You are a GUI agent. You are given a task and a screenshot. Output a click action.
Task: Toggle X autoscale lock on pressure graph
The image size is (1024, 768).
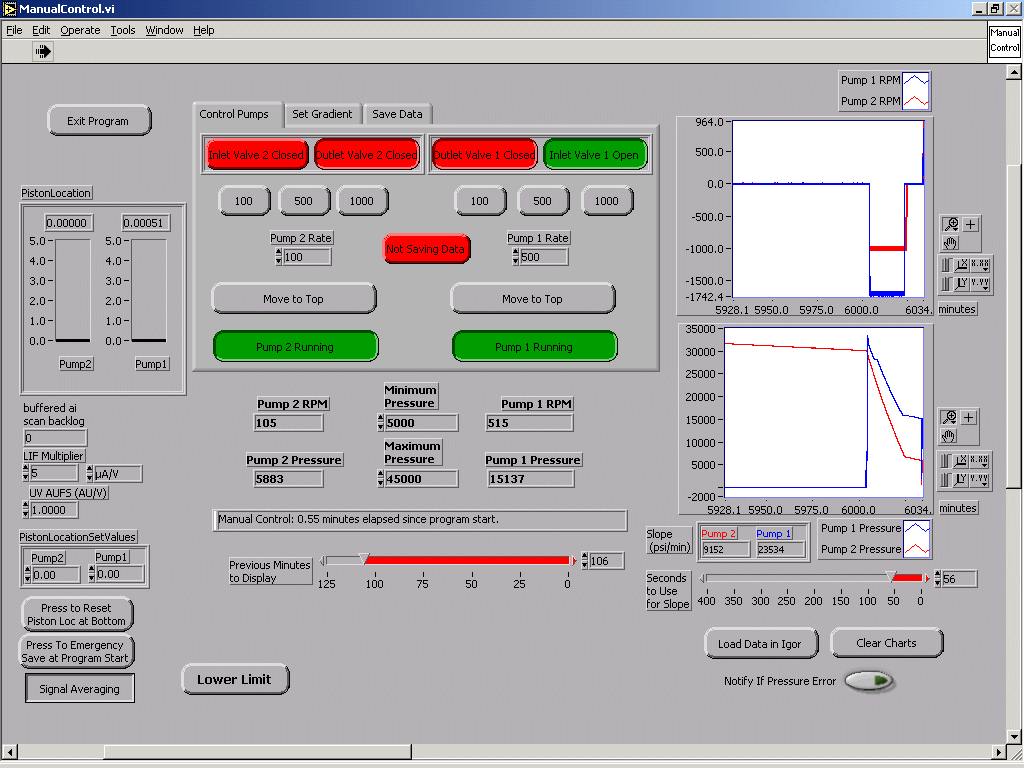click(945, 461)
